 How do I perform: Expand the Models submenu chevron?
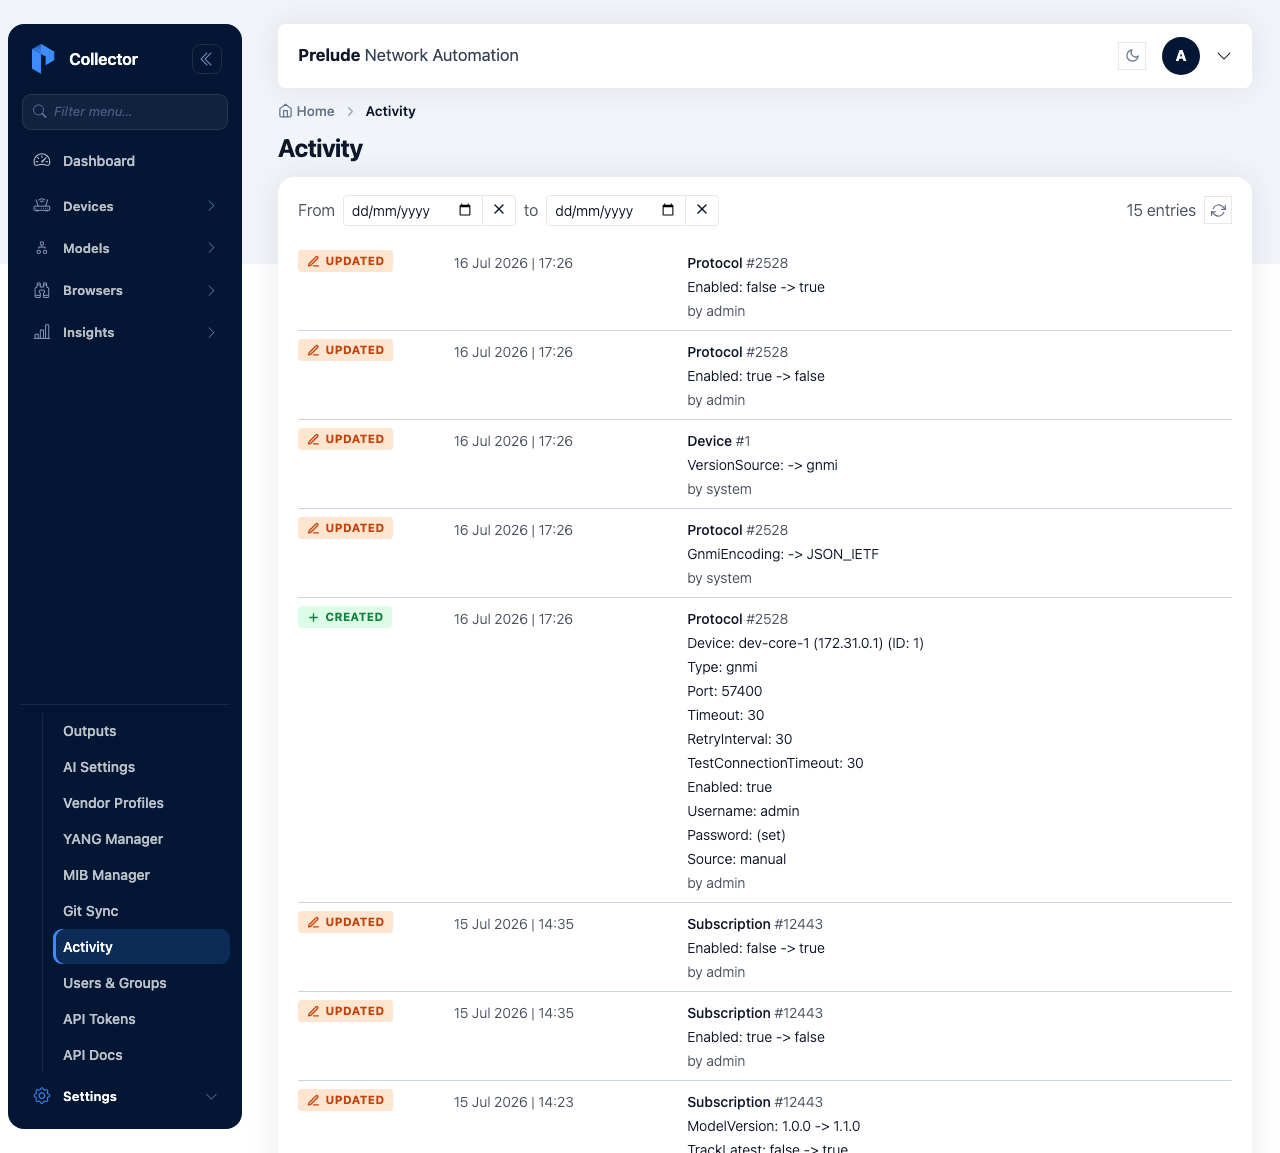tap(211, 248)
